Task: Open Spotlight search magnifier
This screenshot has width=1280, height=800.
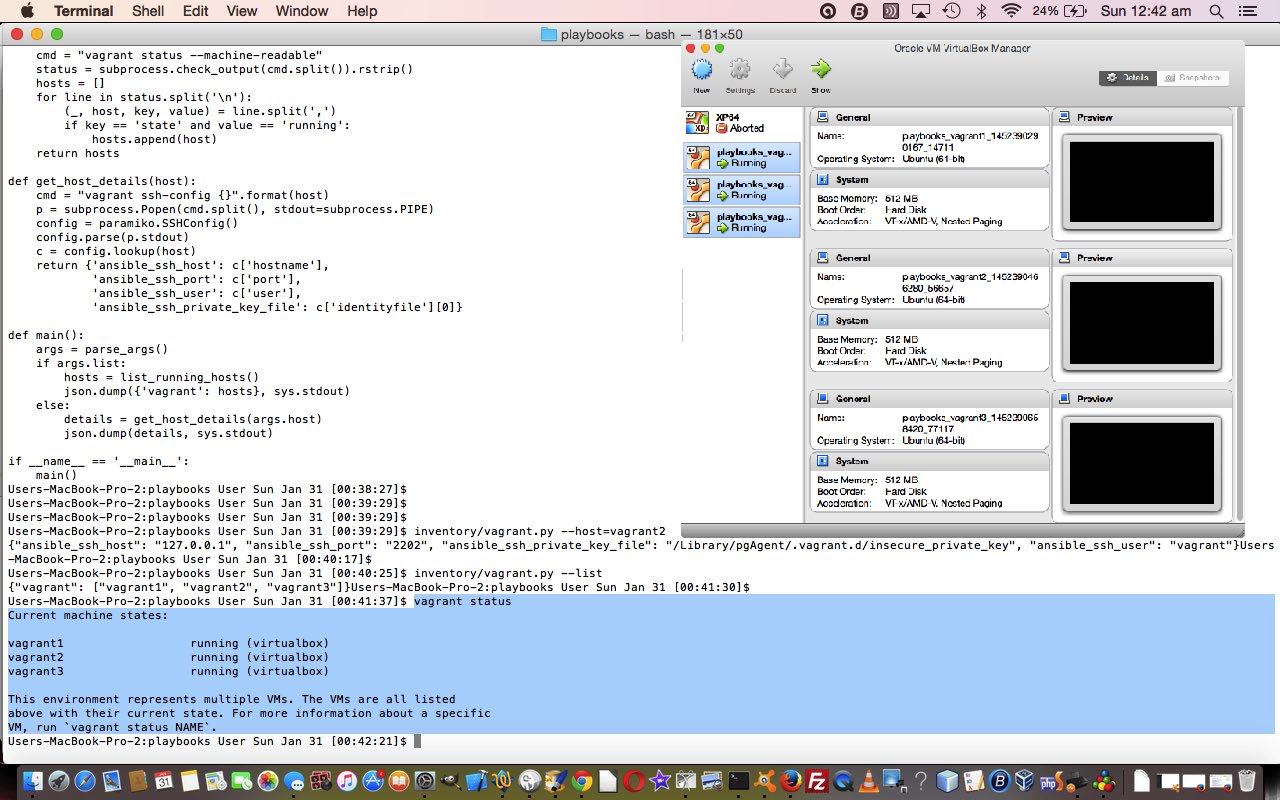Action: [x=1215, y=11]
